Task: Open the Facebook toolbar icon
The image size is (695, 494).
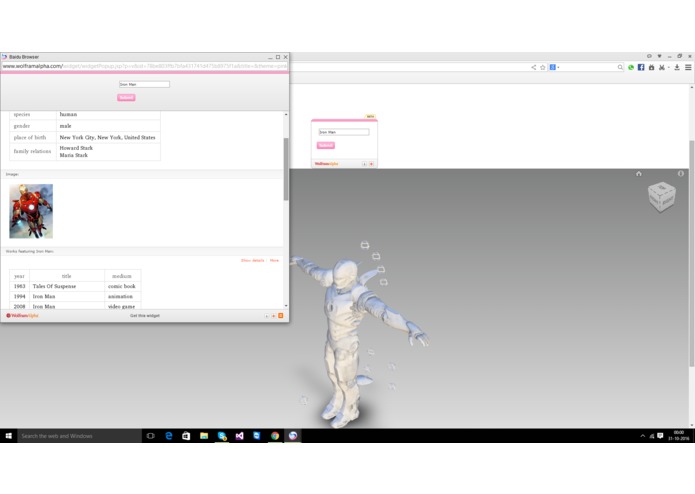Action: [x=641, y=67]
